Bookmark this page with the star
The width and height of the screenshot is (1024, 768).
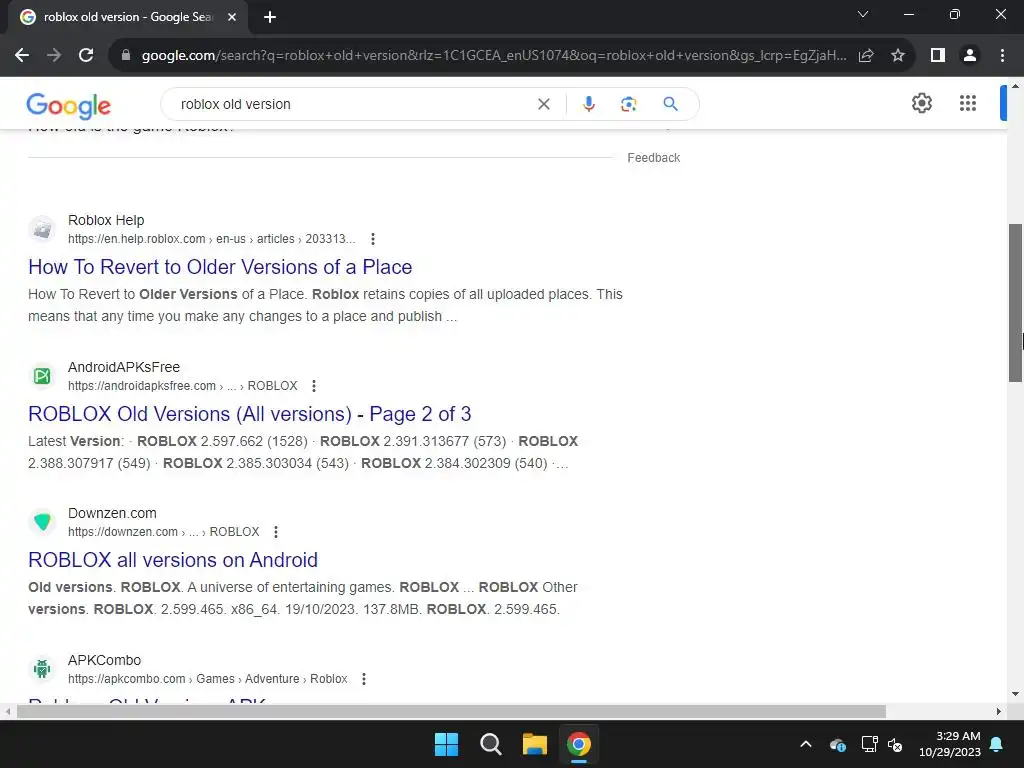pyautogui.click(x=898, y=56)
